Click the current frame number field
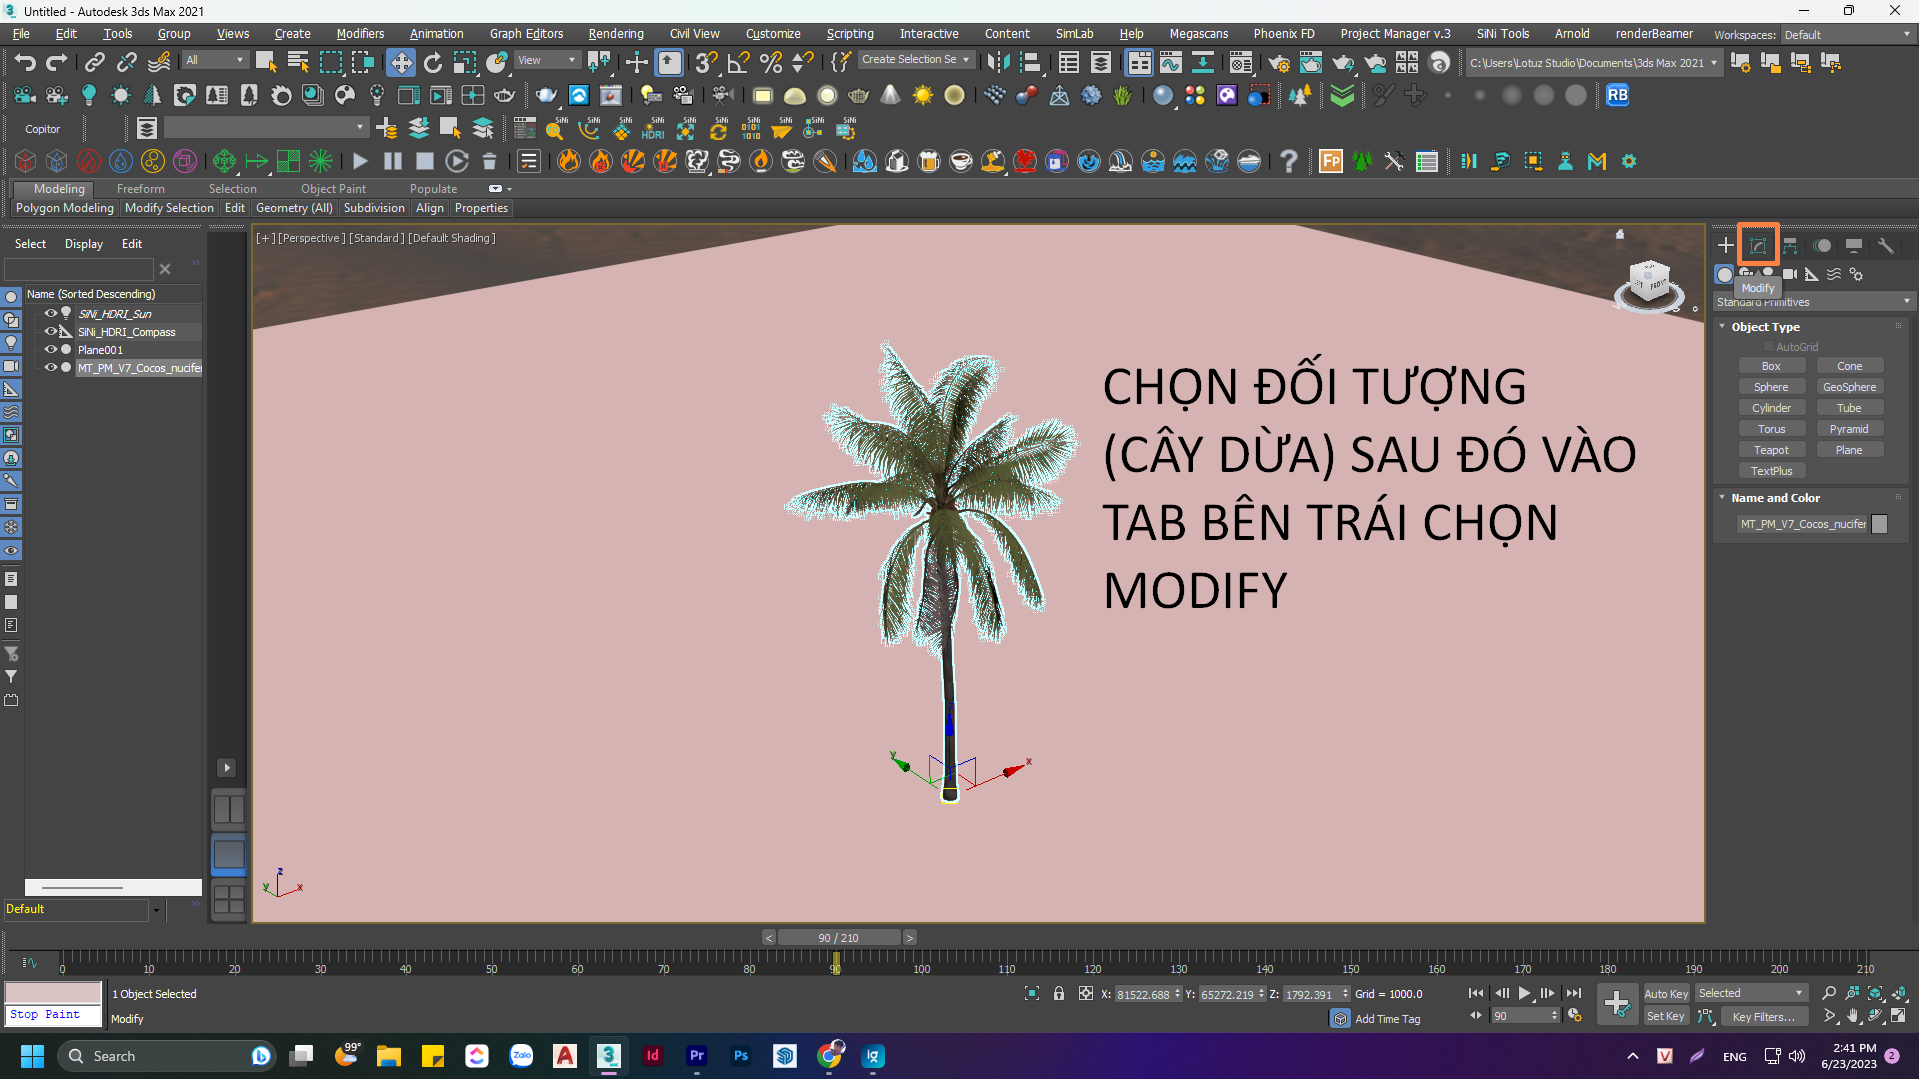Image resolution: width=1919 pixels, height=1079 pixels. [x=1520, y=1016]
